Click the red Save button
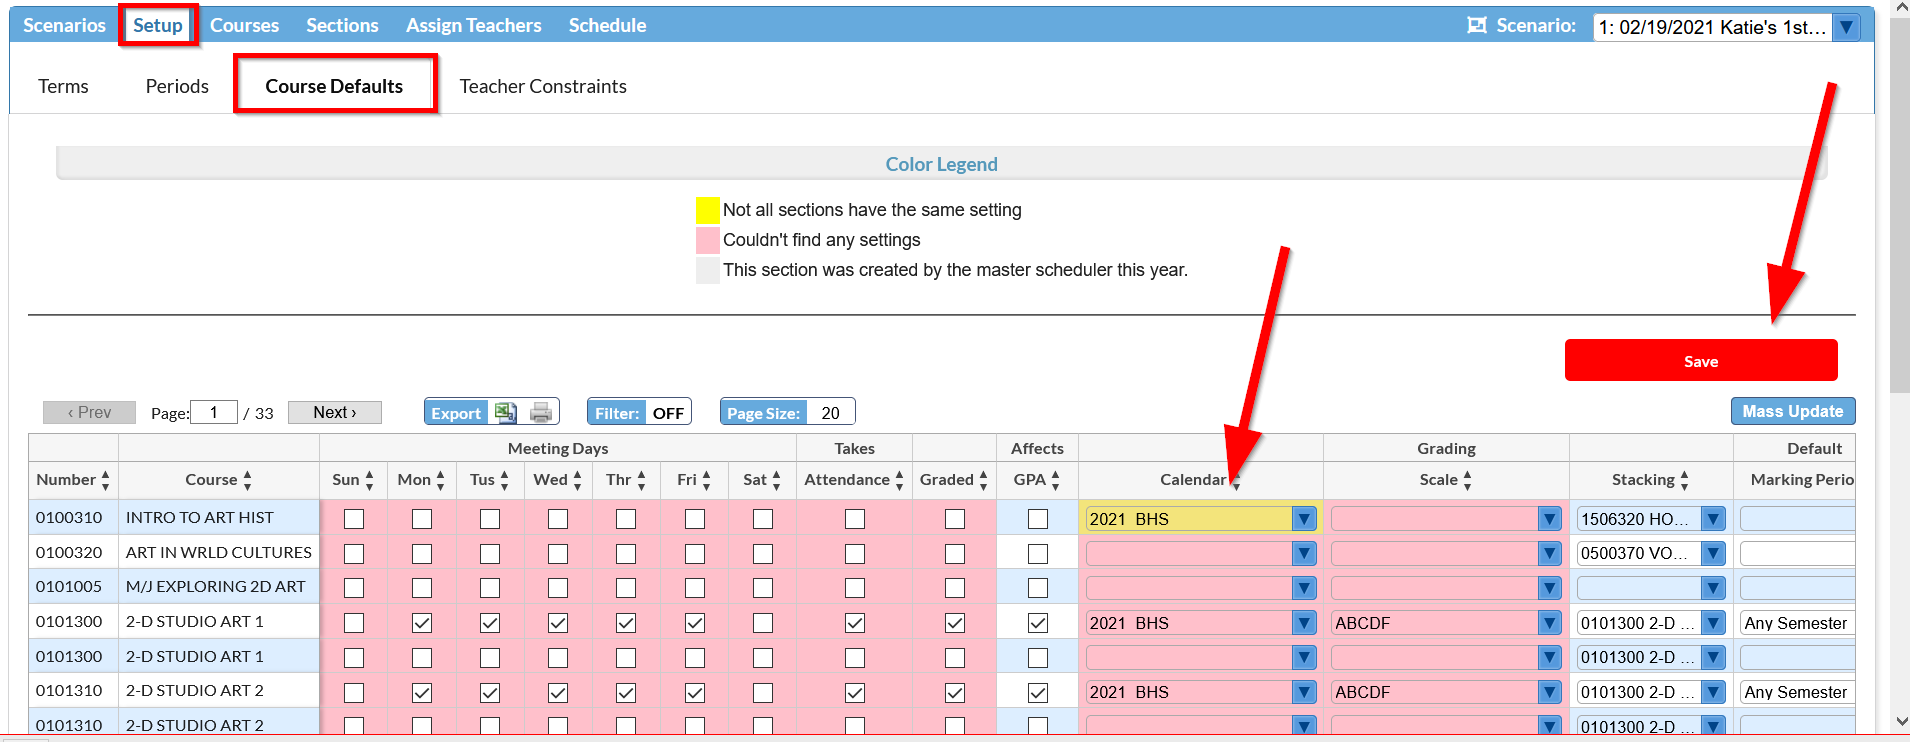The width and height of the screenshot is (1910, 742). pyautogui.click(x=1701, y=360)
